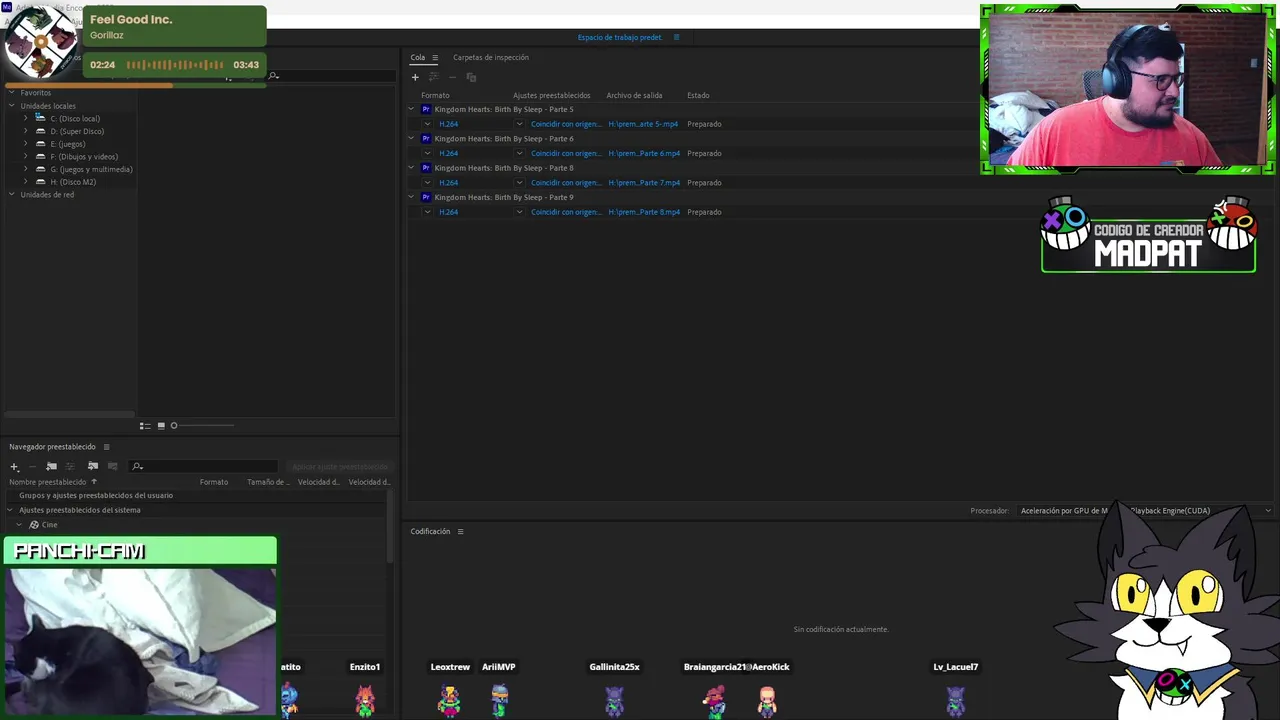Click the Estado column header
1280x720 pixels.
tap(698, 96)
